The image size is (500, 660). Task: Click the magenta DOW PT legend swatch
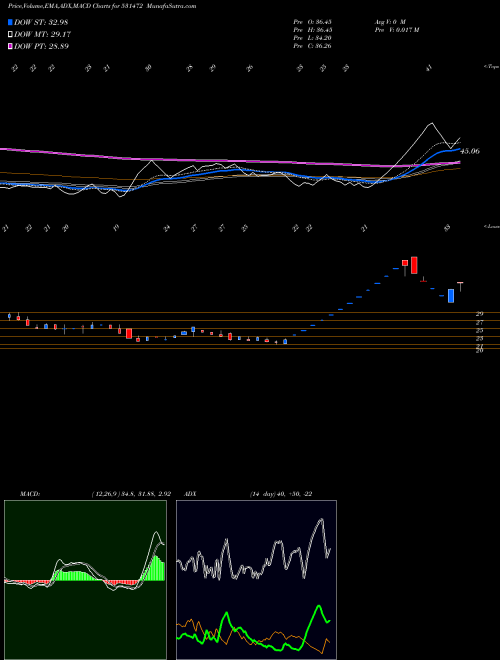tap(10, 46)
